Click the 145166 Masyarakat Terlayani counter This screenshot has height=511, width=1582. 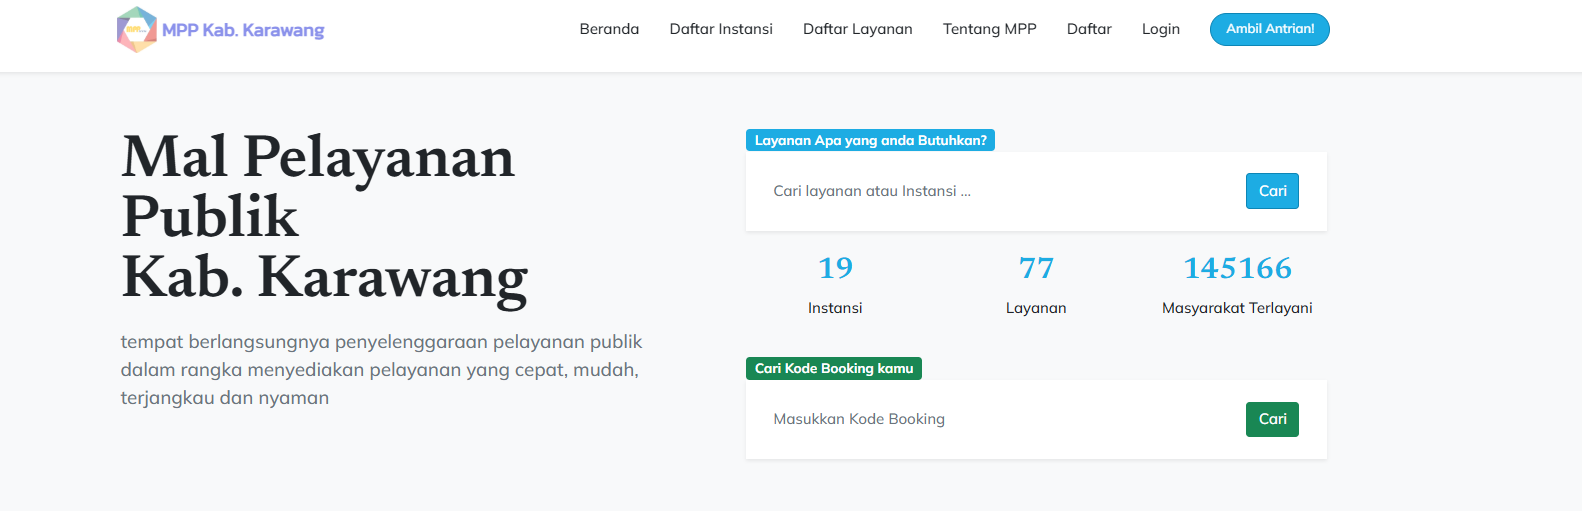[x=1237, y=285]
